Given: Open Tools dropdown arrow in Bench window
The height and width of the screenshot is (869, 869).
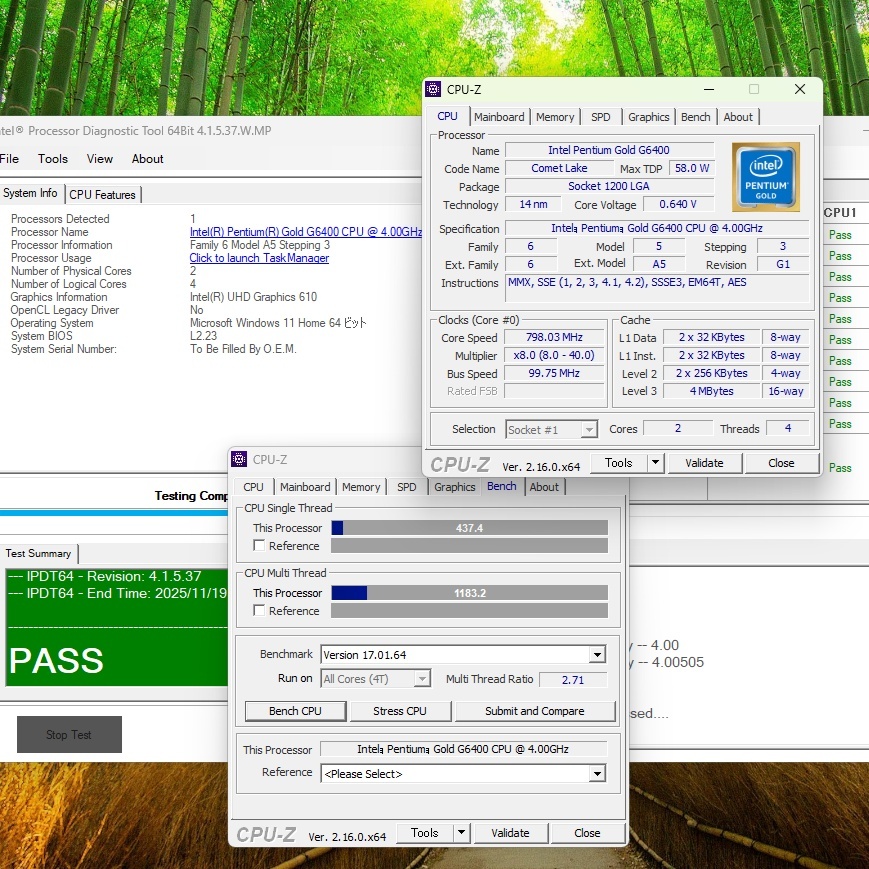Looking at the screenshot, I should click(461, 833).
